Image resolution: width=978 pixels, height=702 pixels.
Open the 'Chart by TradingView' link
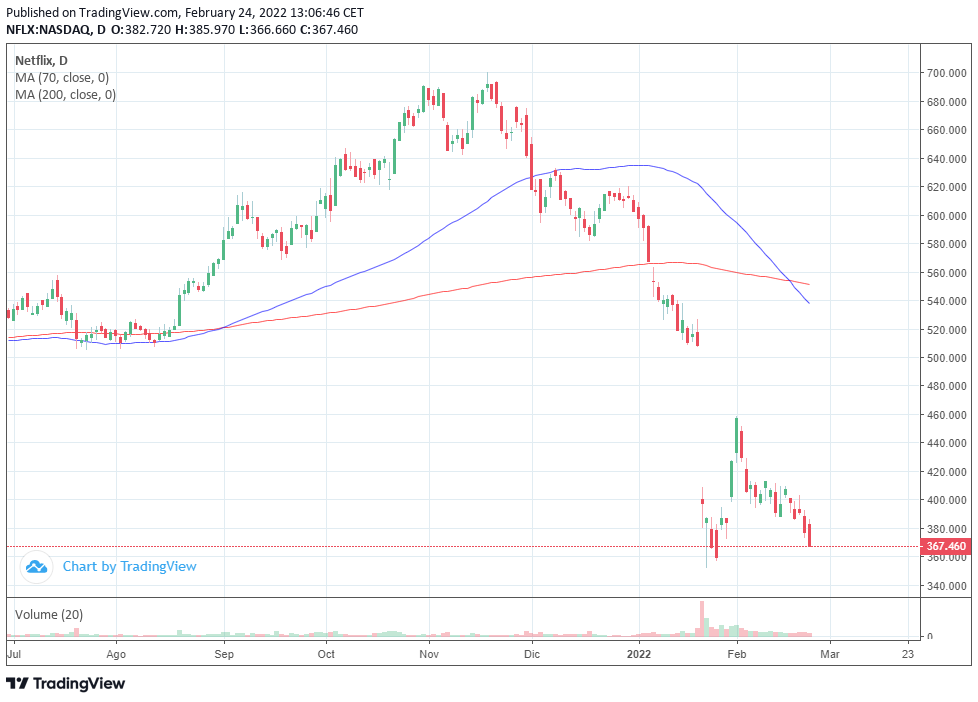tap(129, 567)
